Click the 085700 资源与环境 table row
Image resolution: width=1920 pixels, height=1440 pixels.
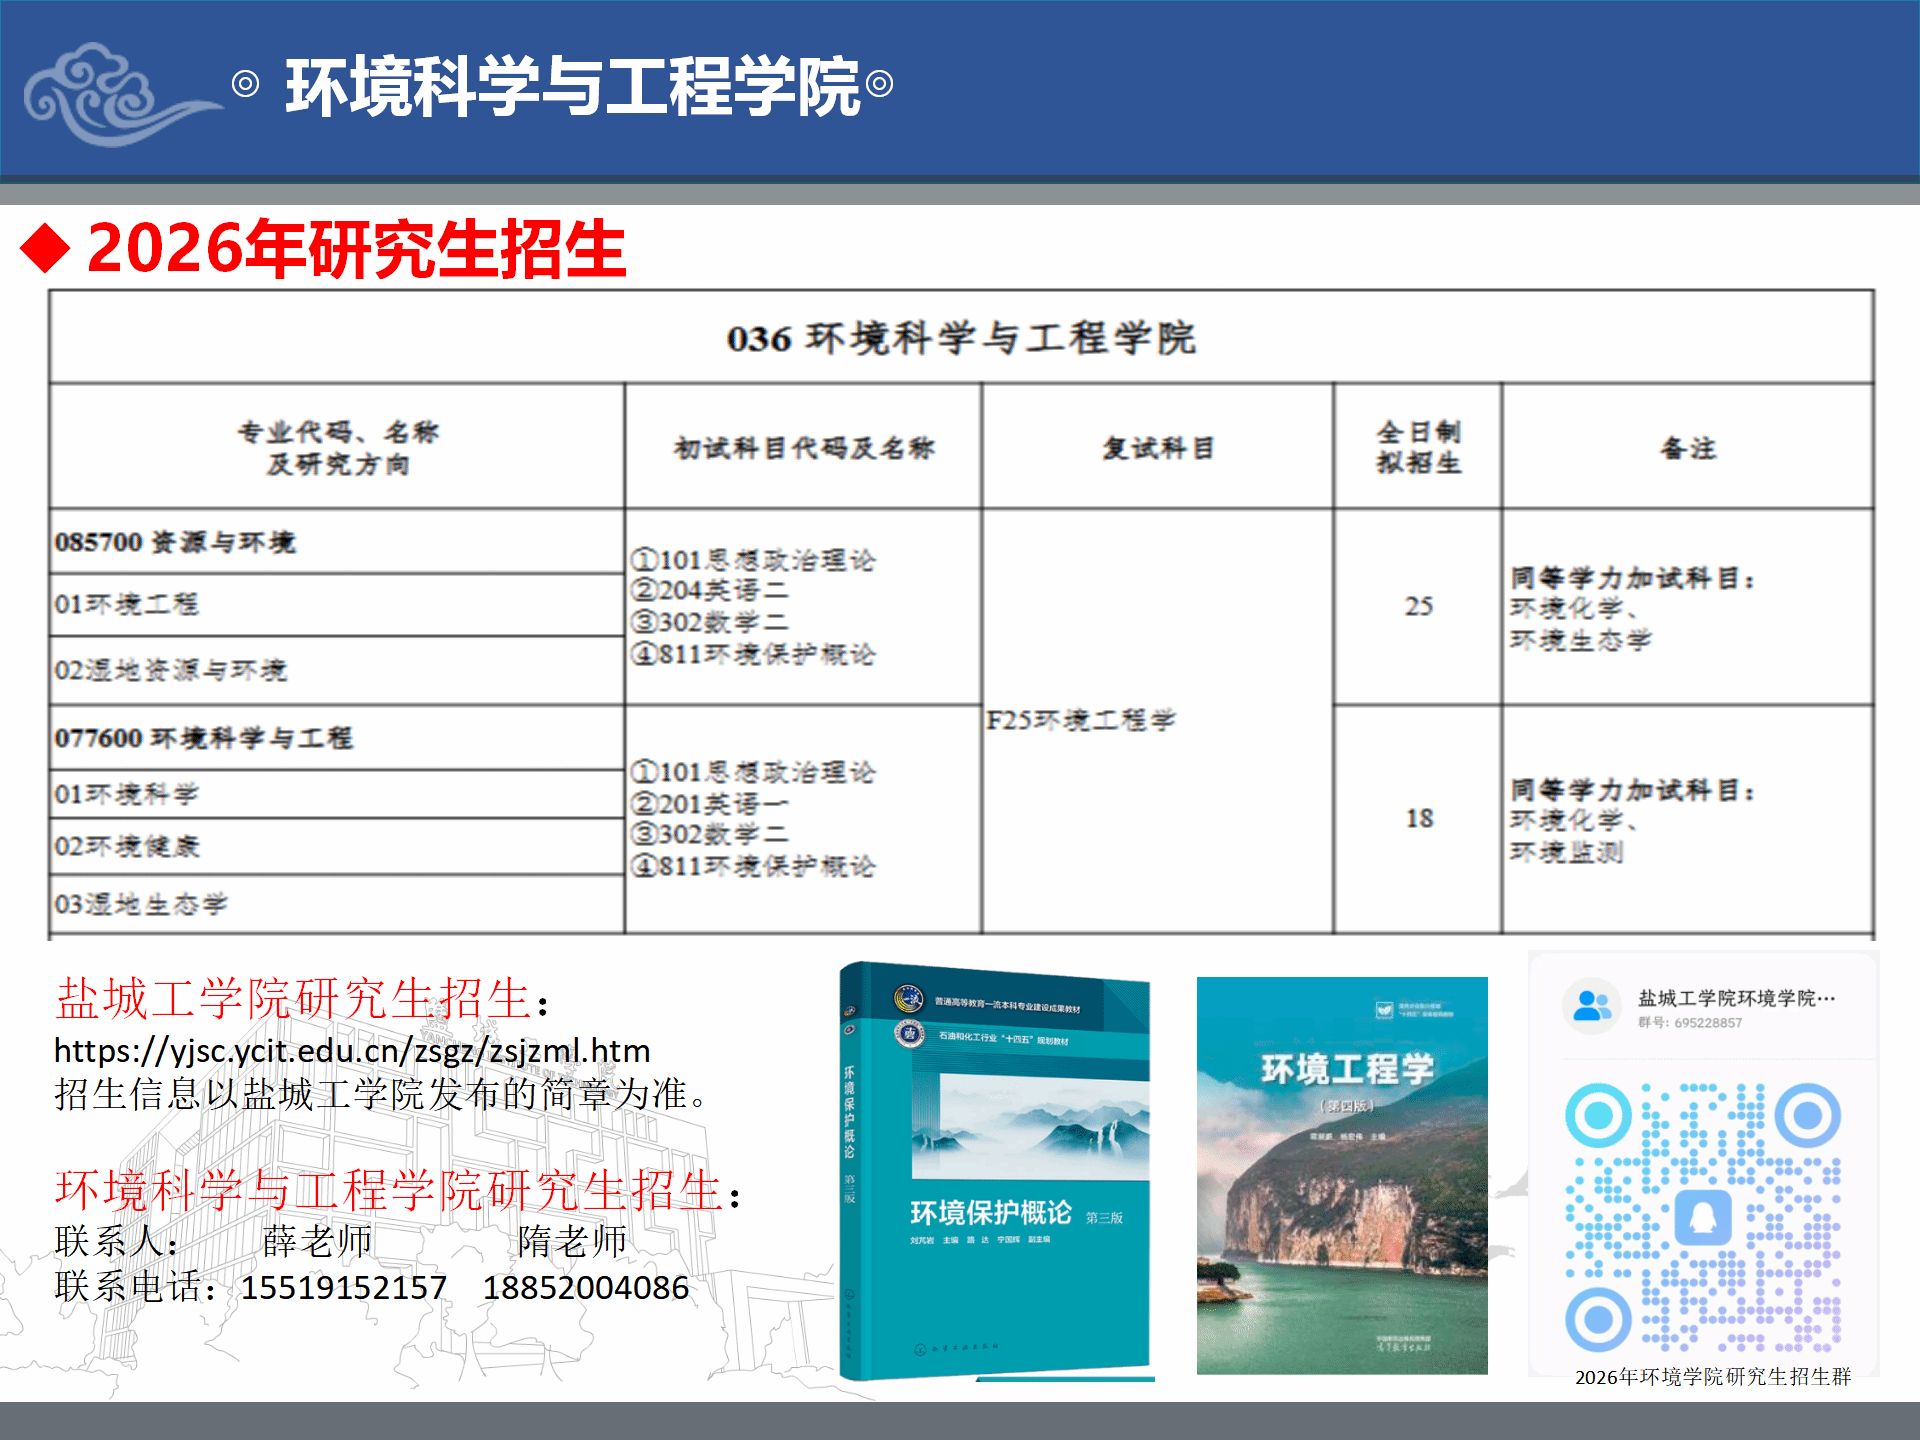175,542
